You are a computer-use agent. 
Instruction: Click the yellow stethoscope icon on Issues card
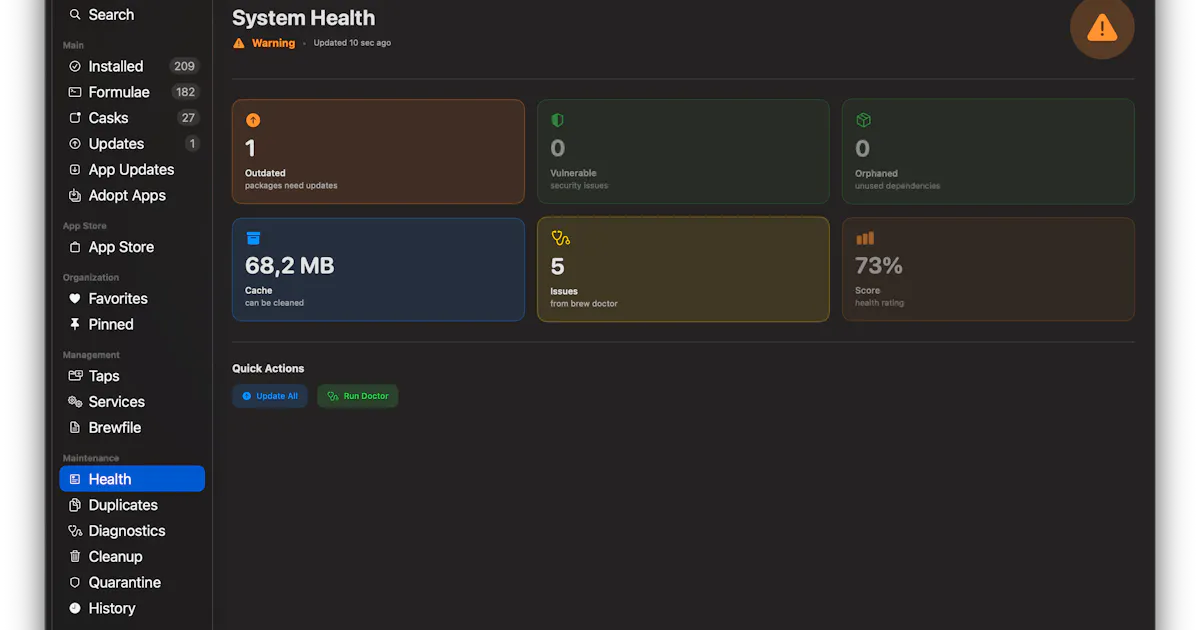(561, 238)
